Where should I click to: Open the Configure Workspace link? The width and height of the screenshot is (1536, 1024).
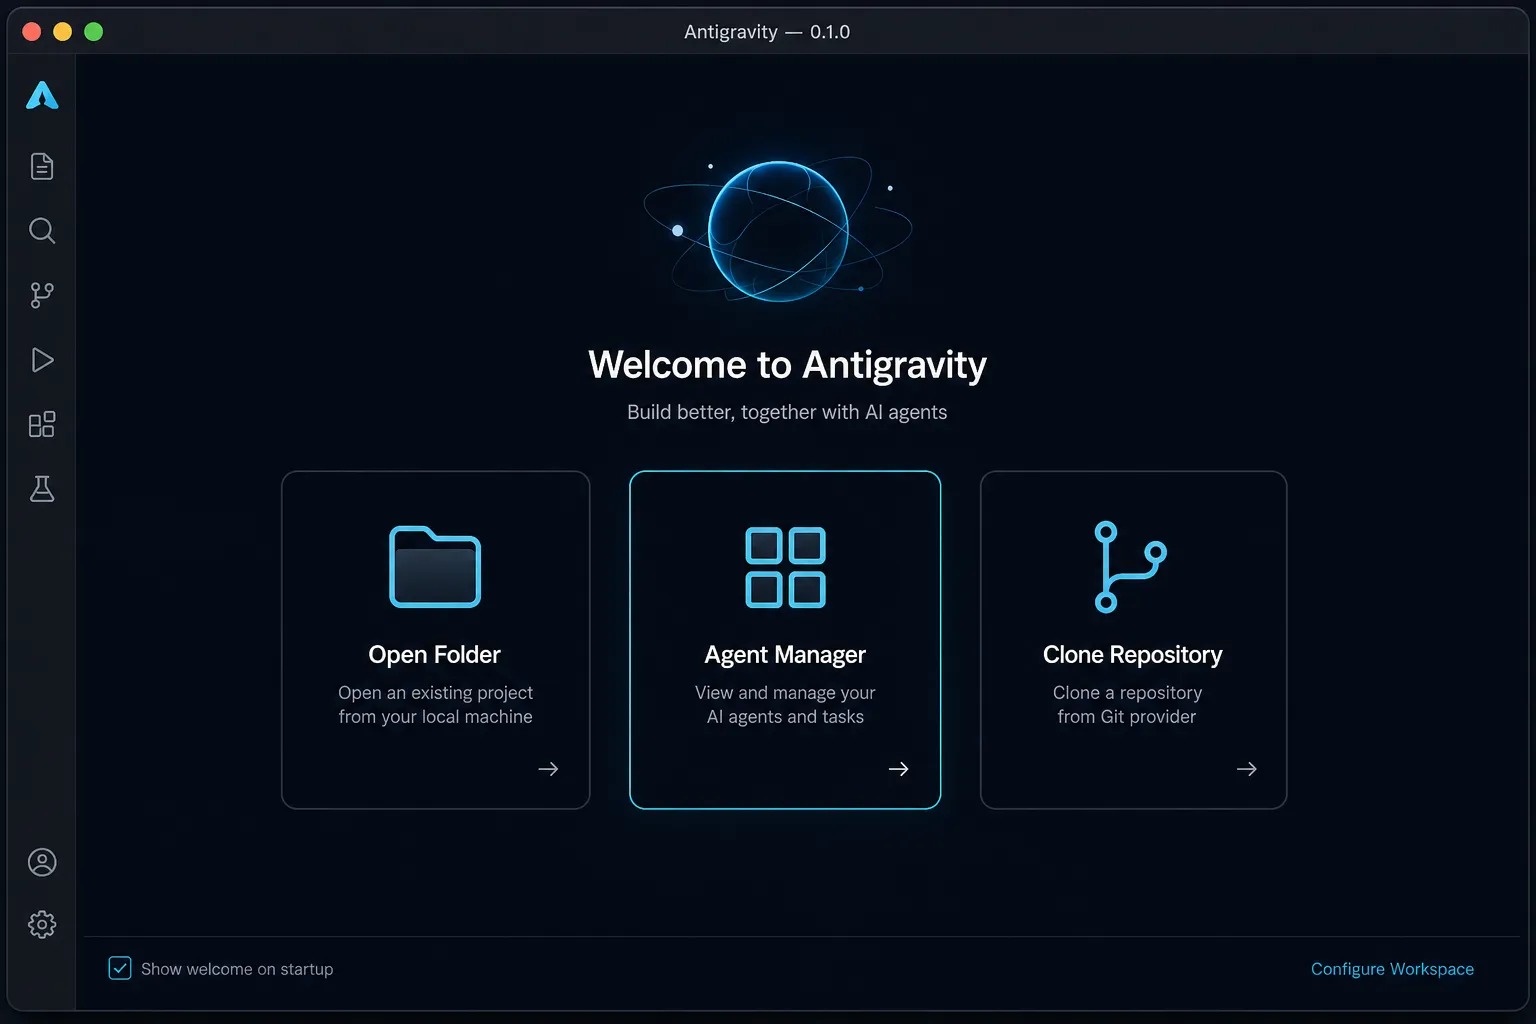click(x=1392, y=969)
